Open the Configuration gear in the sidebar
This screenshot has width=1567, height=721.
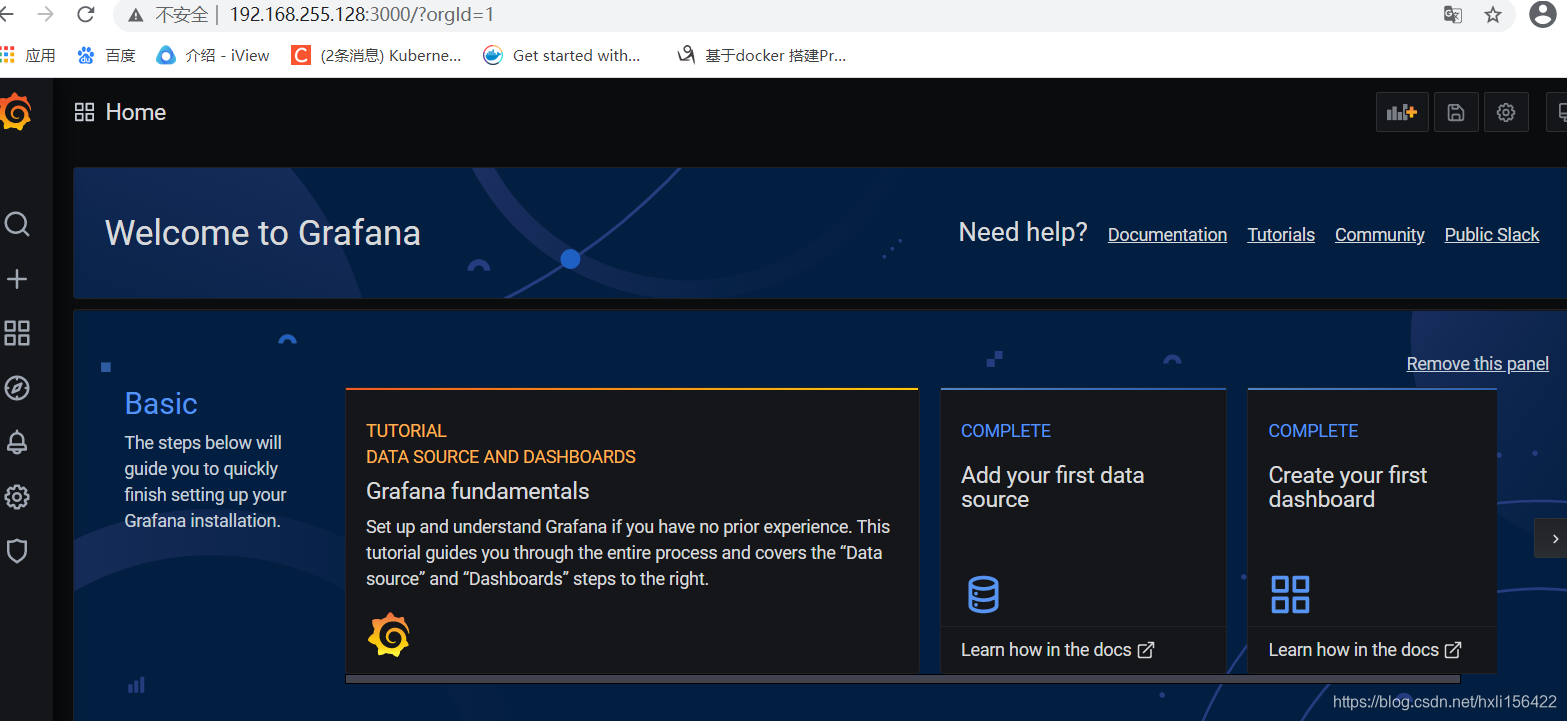[x=17, y=497]
